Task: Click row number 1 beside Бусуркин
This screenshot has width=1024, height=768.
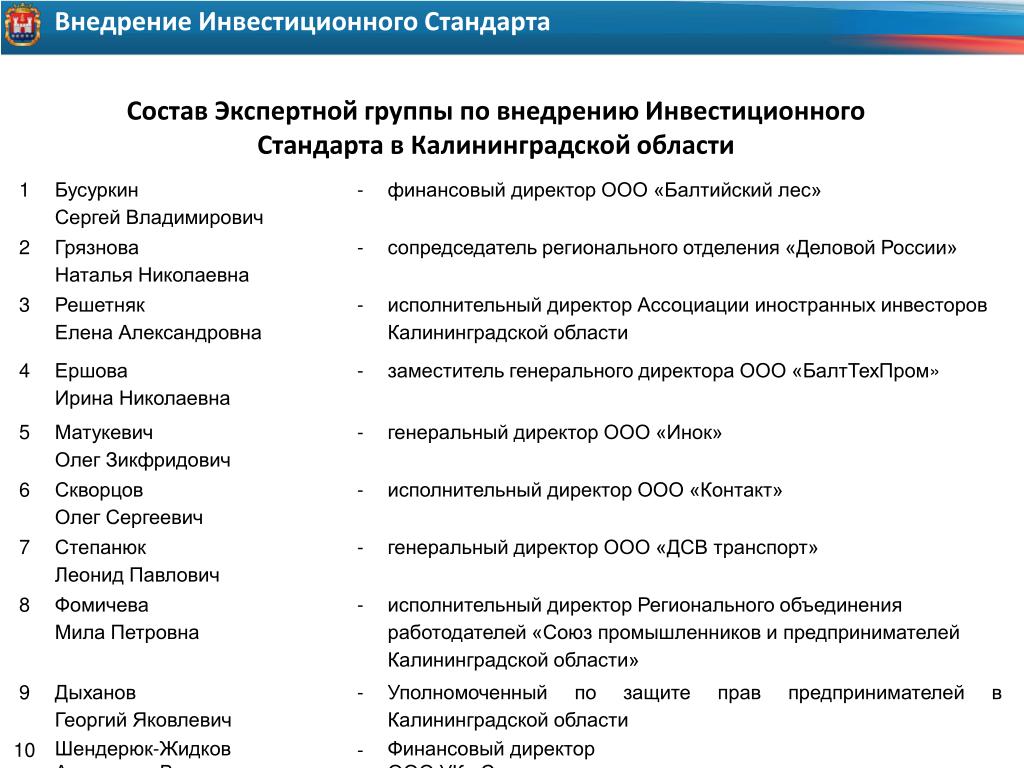Action: [x=24, y=190]
